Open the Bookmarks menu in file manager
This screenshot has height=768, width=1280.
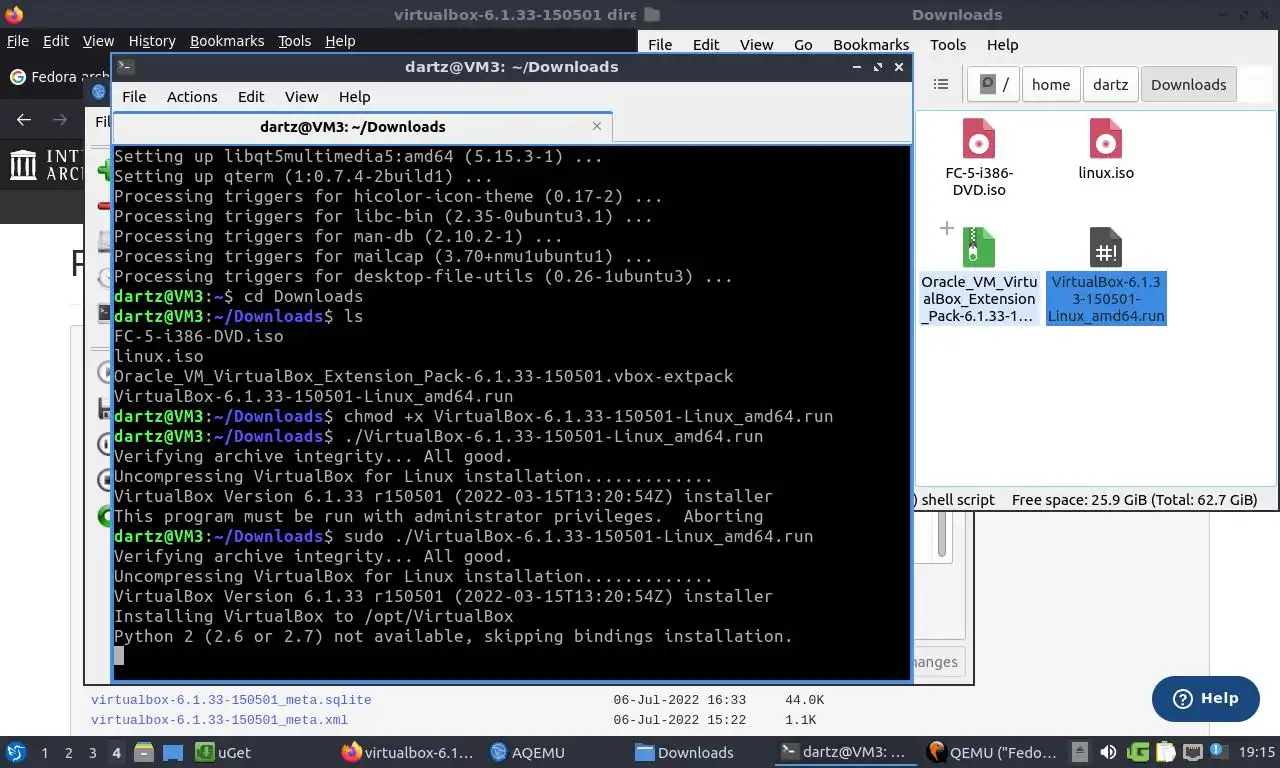pos(871,45)
